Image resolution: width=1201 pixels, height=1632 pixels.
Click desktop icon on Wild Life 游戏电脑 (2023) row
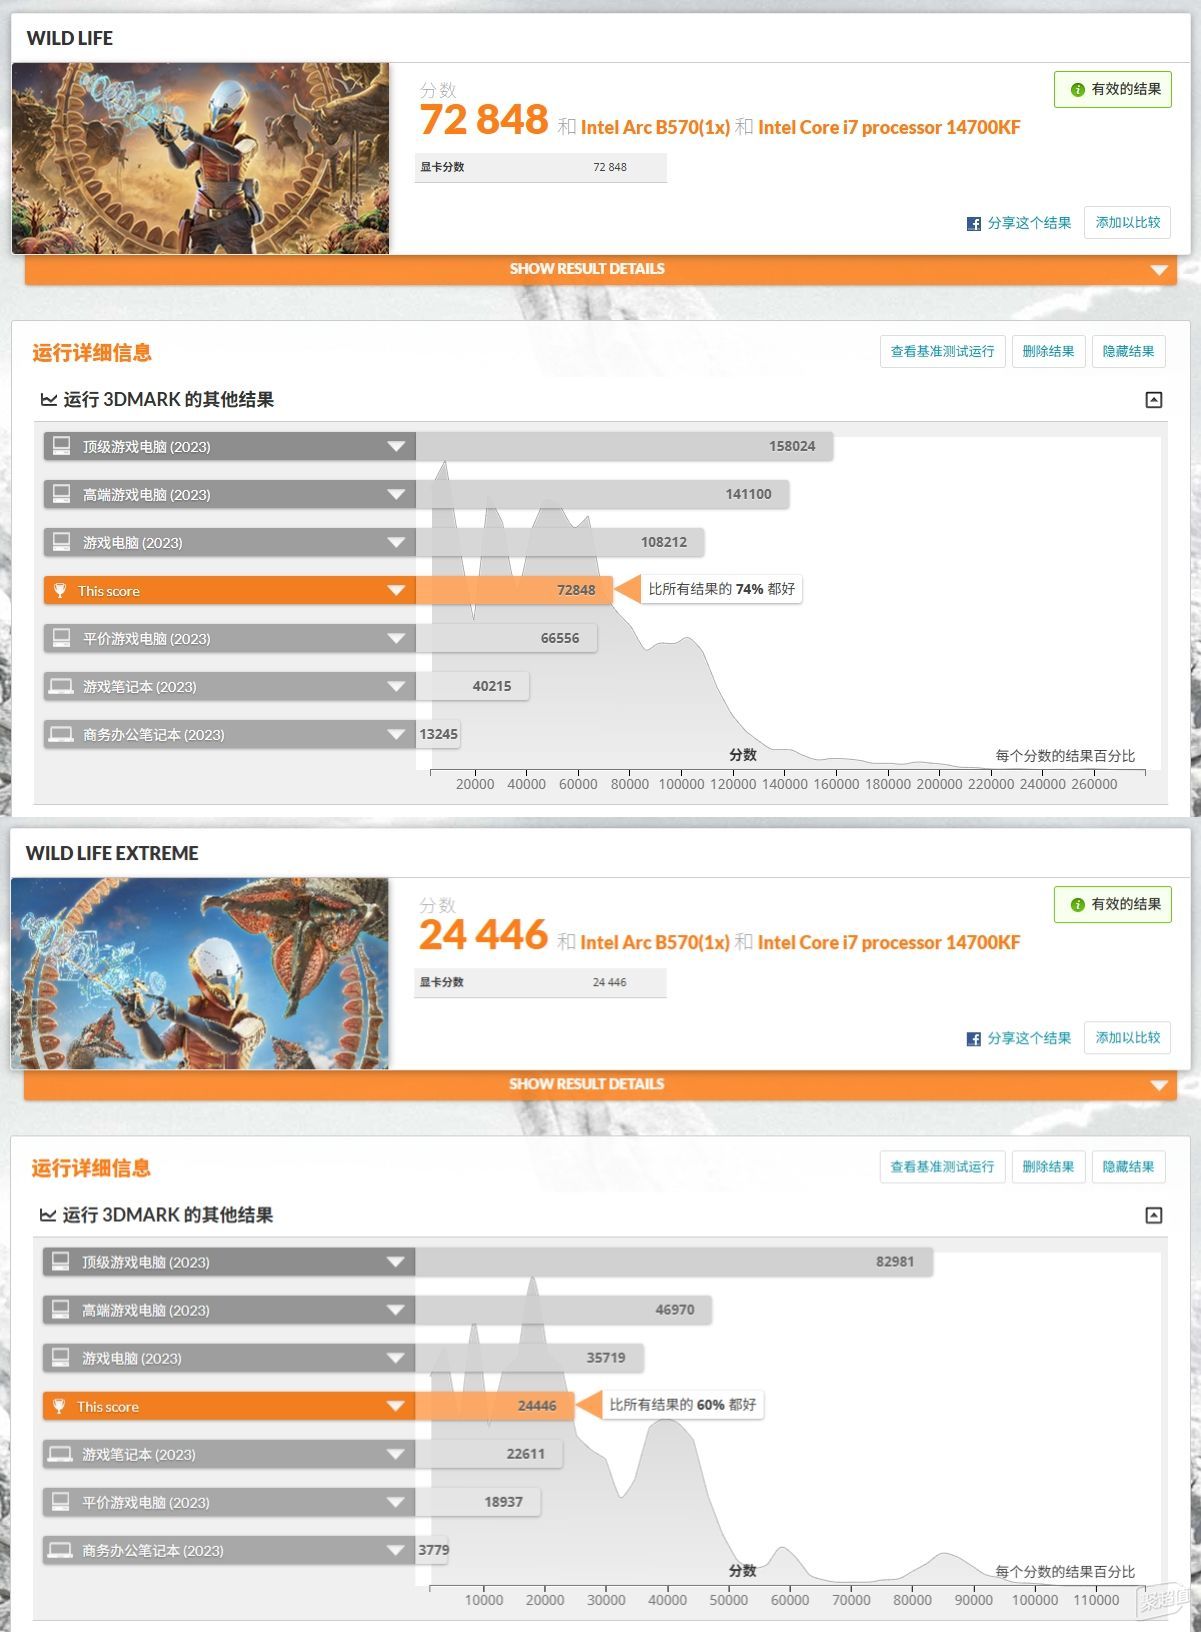[x=62, y=542]
